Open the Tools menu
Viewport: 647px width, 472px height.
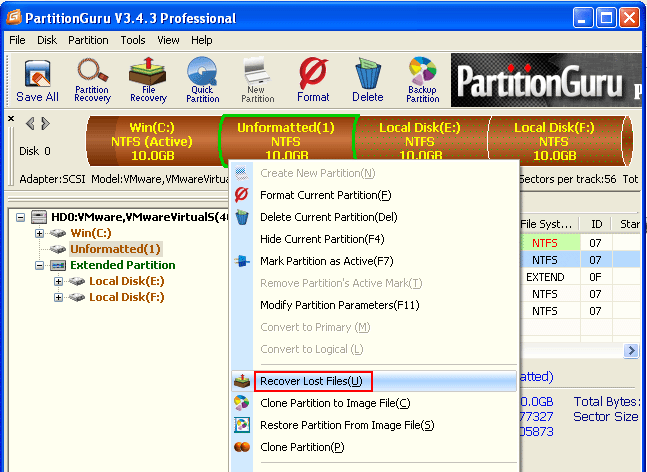[x=133, y=40]
